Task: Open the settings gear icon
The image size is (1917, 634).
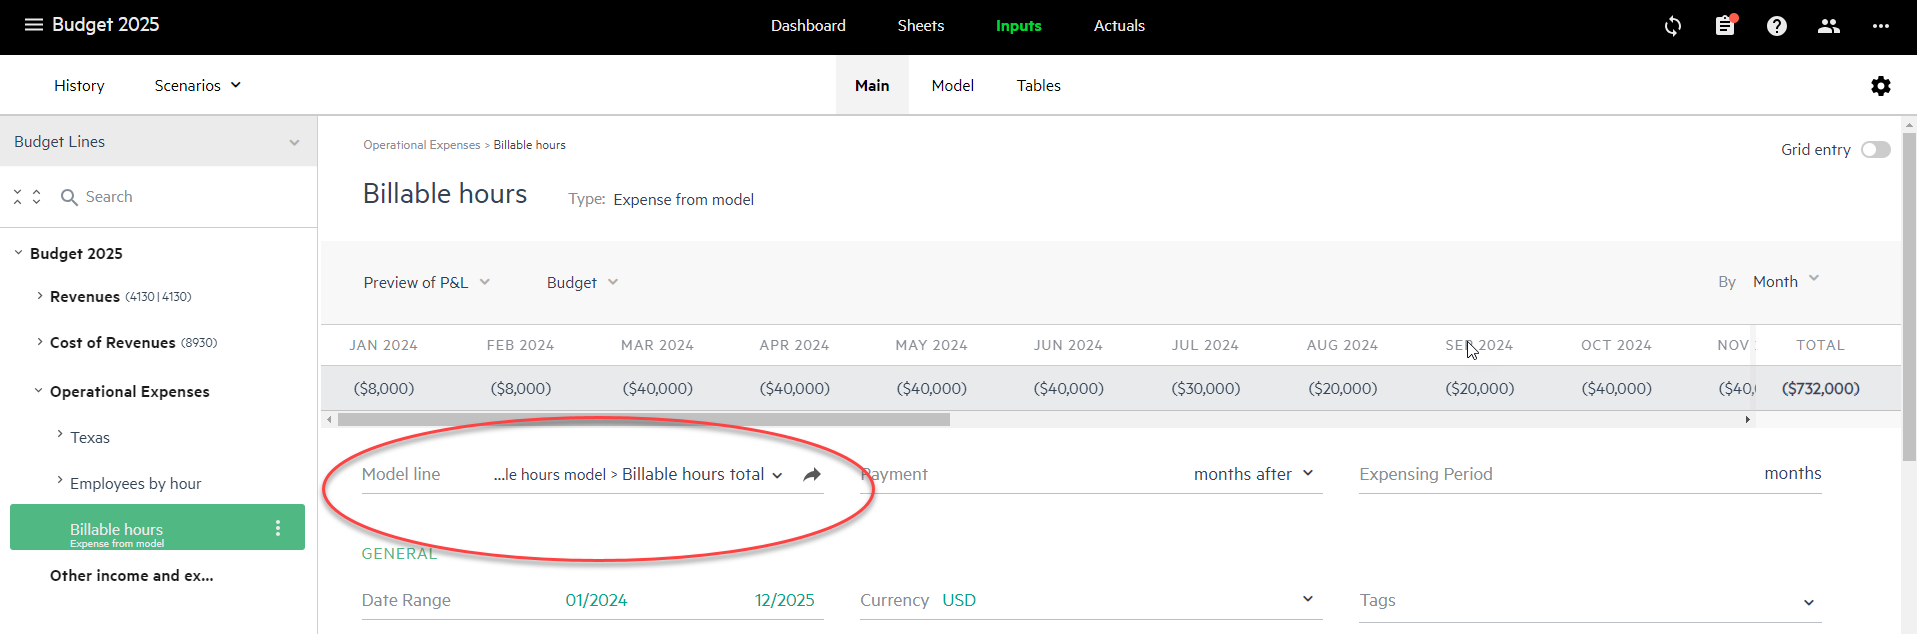Action: click(x=1881, y=86)
